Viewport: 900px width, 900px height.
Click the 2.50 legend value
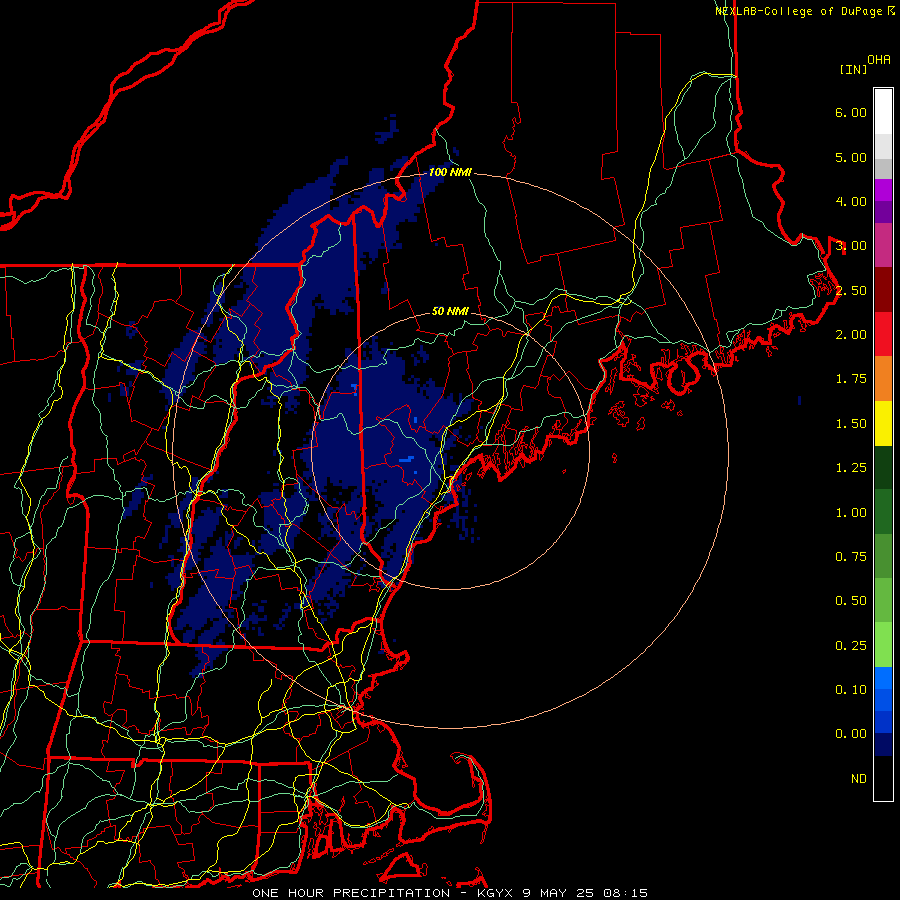pos(851,290)
